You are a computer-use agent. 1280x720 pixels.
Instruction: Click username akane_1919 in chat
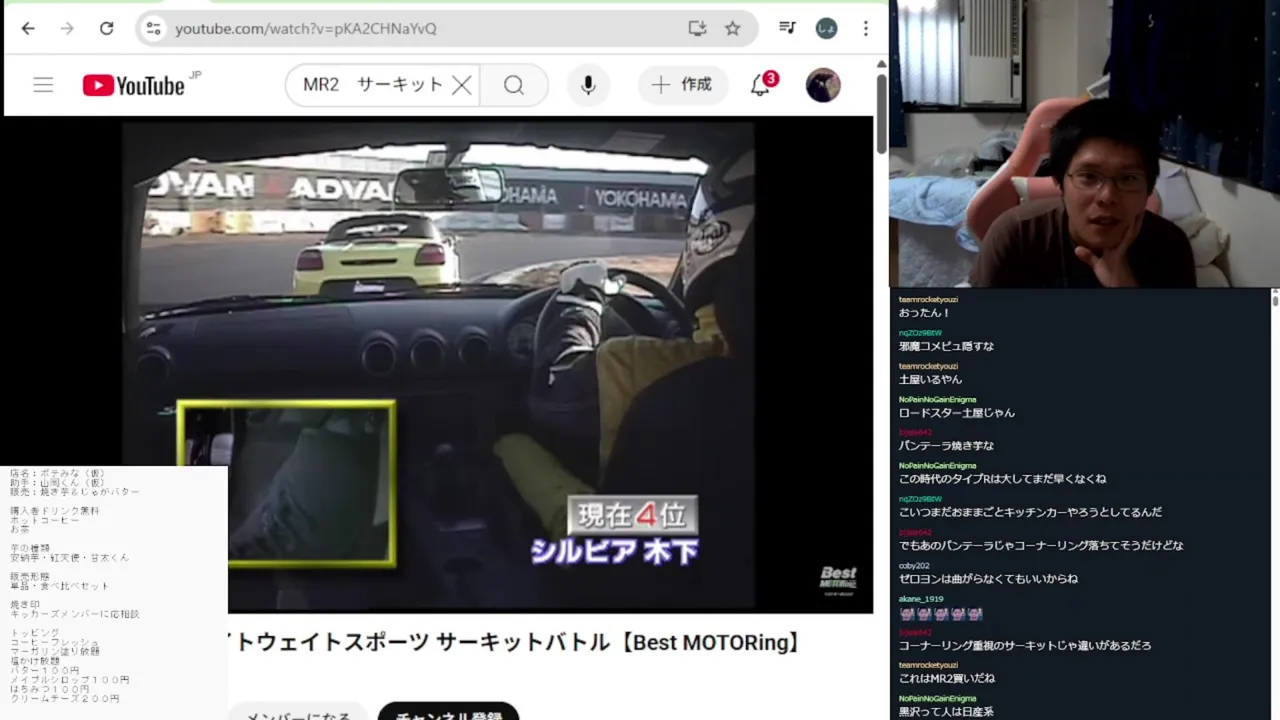click(x=921, y=598)
